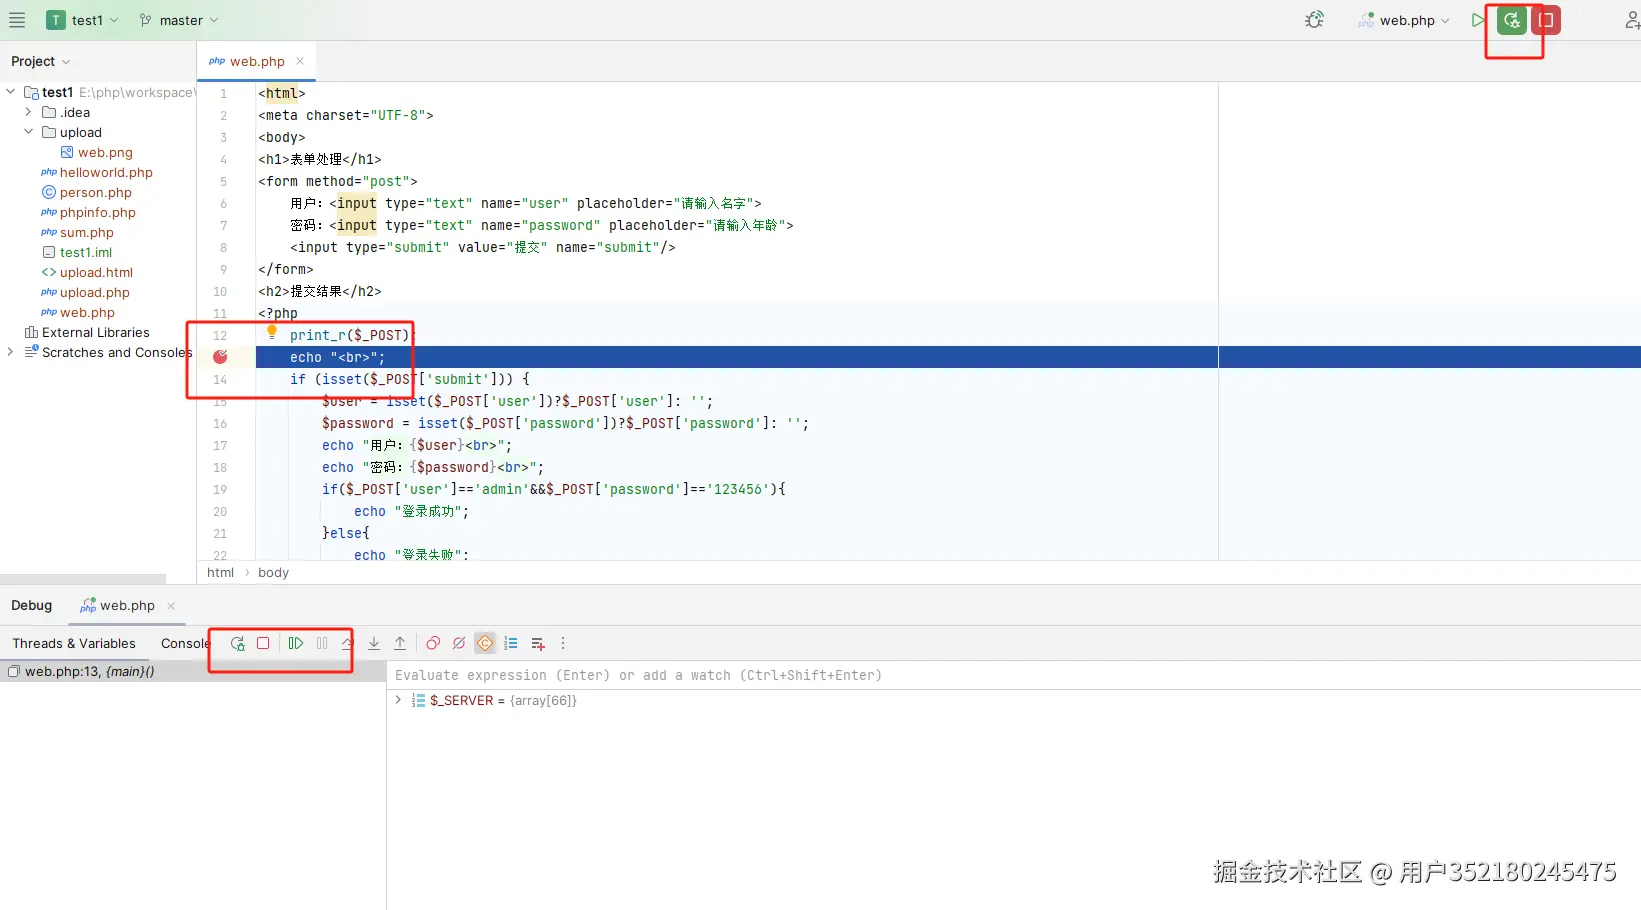Collapse the test1 project root
The image size is (1641, 910).
(11, 92)
